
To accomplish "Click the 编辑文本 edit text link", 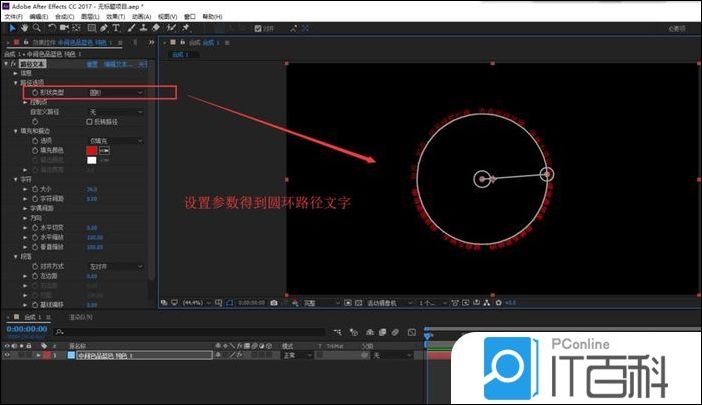I will click(x=118, y=64).
